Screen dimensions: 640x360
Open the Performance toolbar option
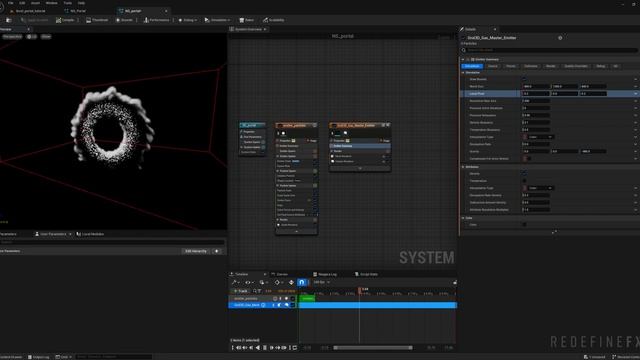(156, 20)
